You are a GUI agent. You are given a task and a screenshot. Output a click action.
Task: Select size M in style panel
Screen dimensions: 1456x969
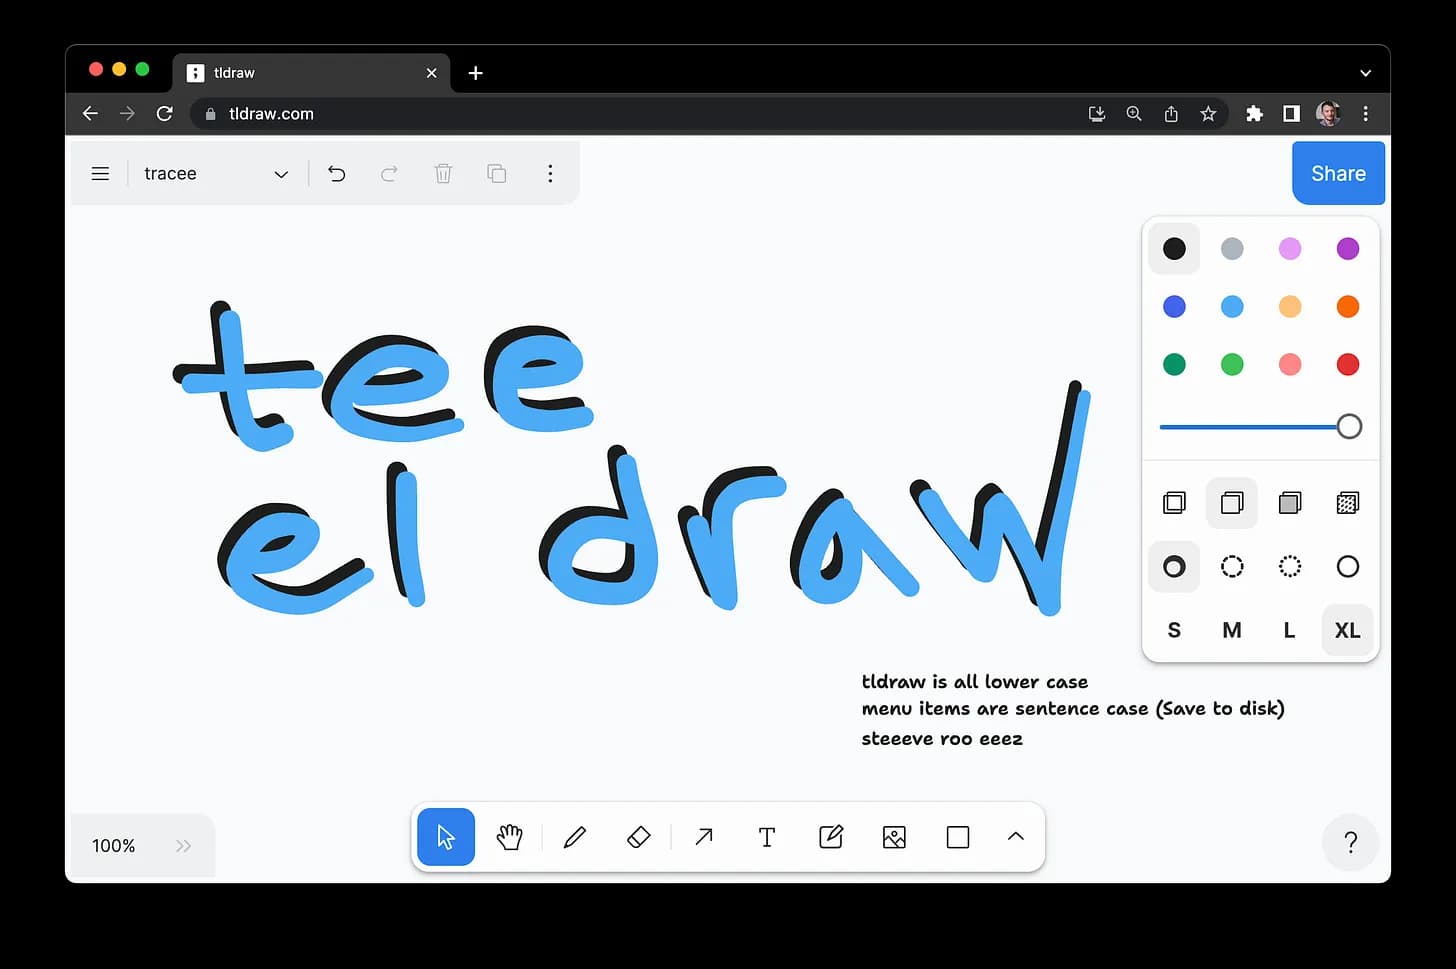tap(1232, 630)
